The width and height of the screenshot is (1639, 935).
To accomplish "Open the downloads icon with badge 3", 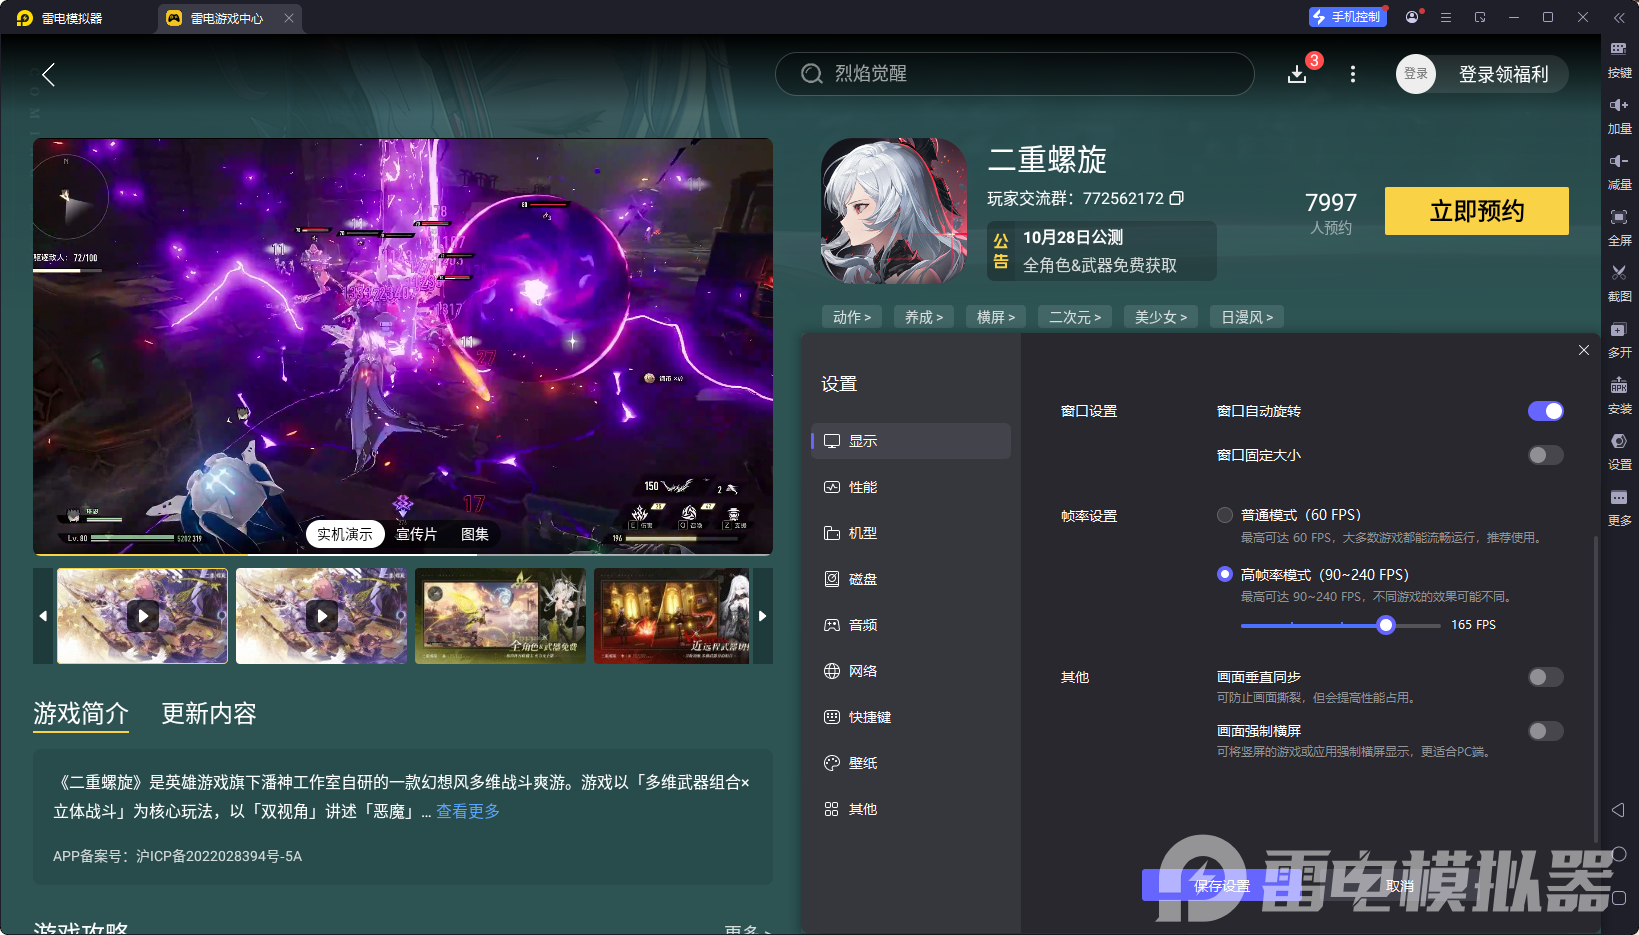I will coord(1297,74).
